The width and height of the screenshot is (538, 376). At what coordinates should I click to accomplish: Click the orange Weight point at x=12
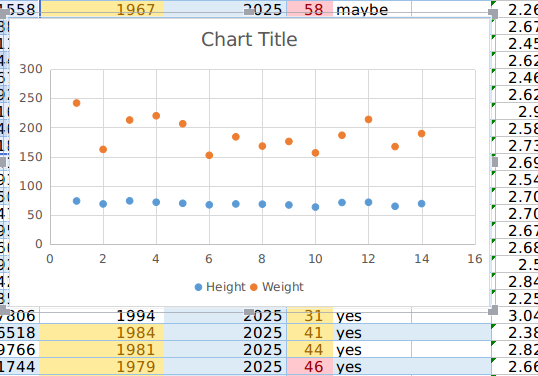pos(369,119)
